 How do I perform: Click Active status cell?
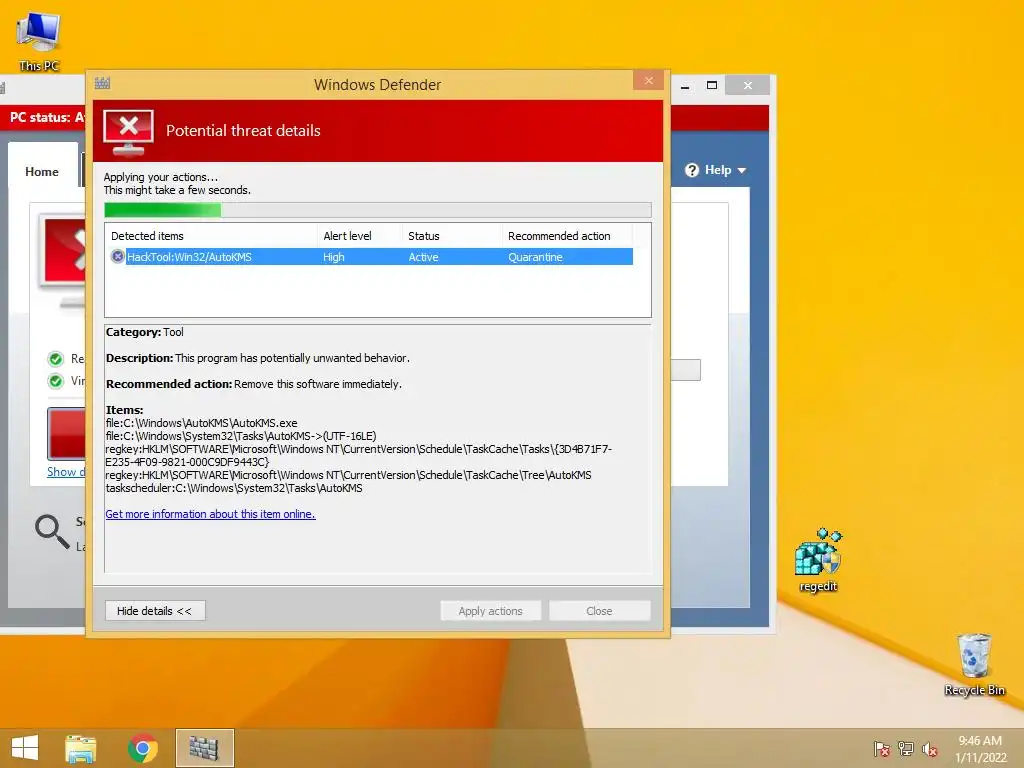423,257
